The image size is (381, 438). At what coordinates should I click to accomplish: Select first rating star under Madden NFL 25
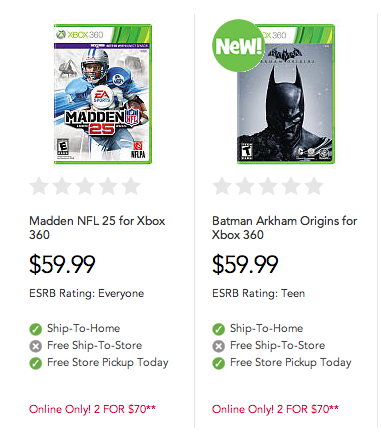point(39,186)
